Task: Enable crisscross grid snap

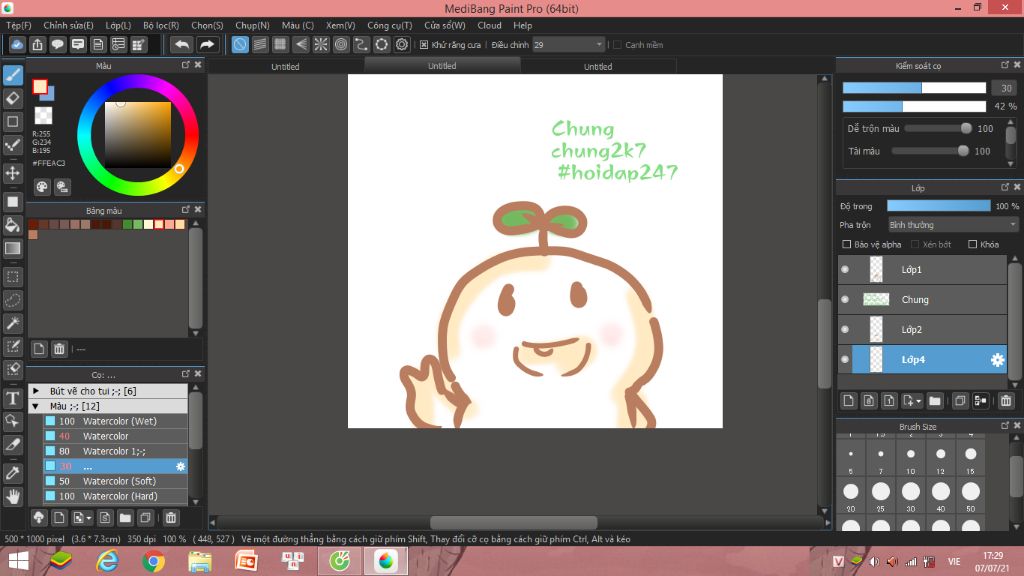Action: (x=280, y=44)
